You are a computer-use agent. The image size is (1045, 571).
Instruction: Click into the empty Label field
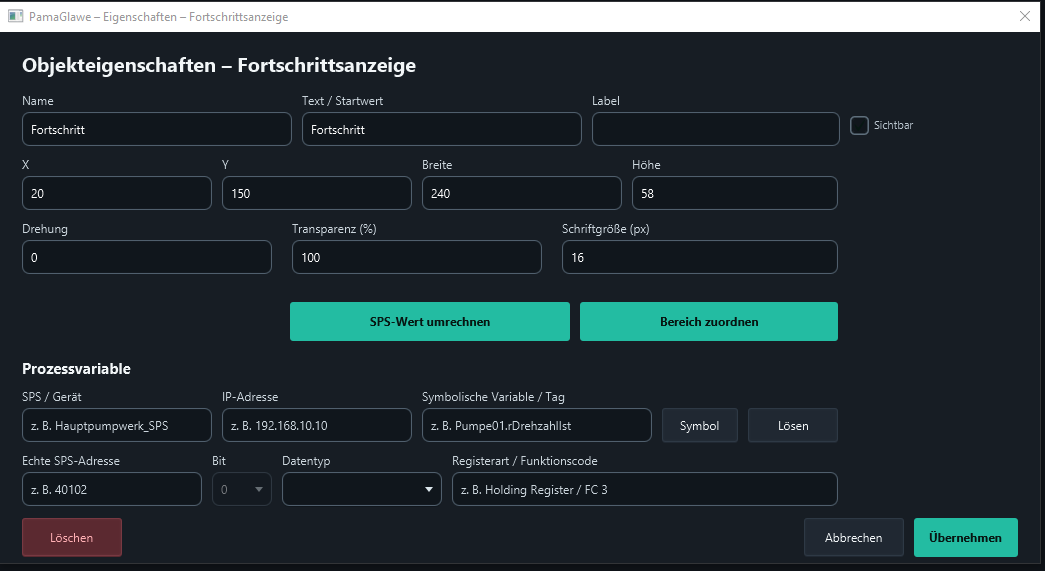[x=716, y=129]
